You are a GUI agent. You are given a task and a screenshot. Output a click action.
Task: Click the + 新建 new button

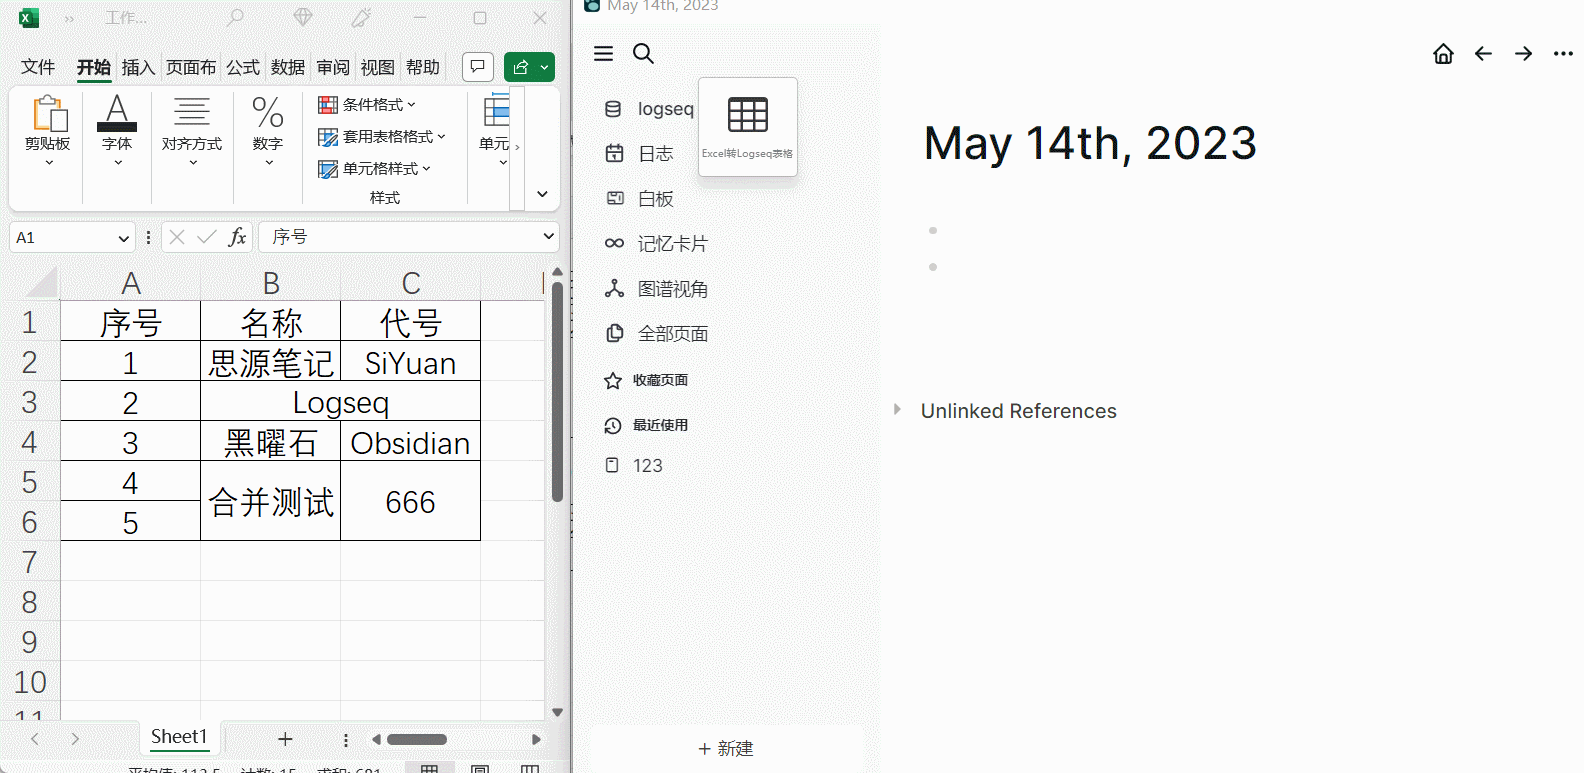coord(726,748)
